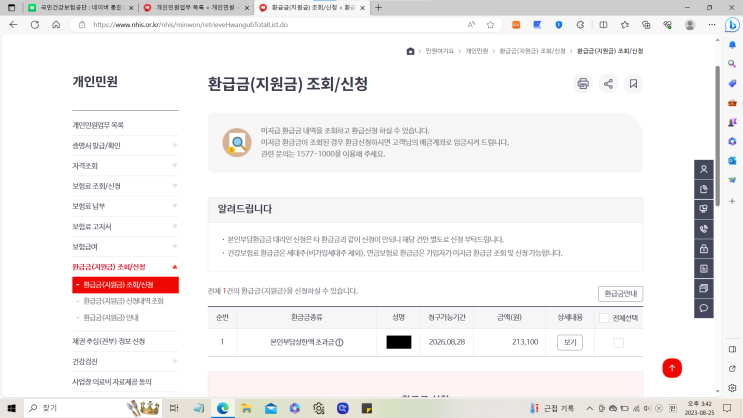The width and height of the screenshot is (743, 418).
Task: Open 사업장 의료비 자료제공 동의 menu
Action: pyautogui.click(x=112, y=382)
